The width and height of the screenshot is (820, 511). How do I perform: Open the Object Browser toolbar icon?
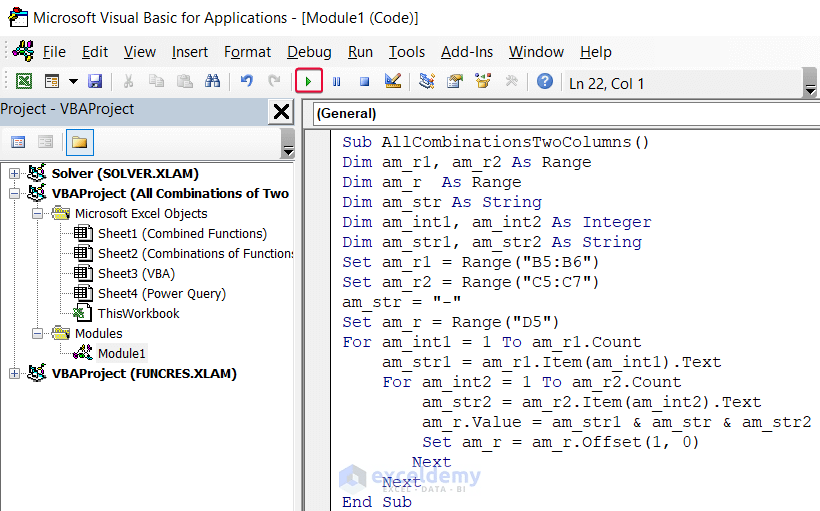483,81
